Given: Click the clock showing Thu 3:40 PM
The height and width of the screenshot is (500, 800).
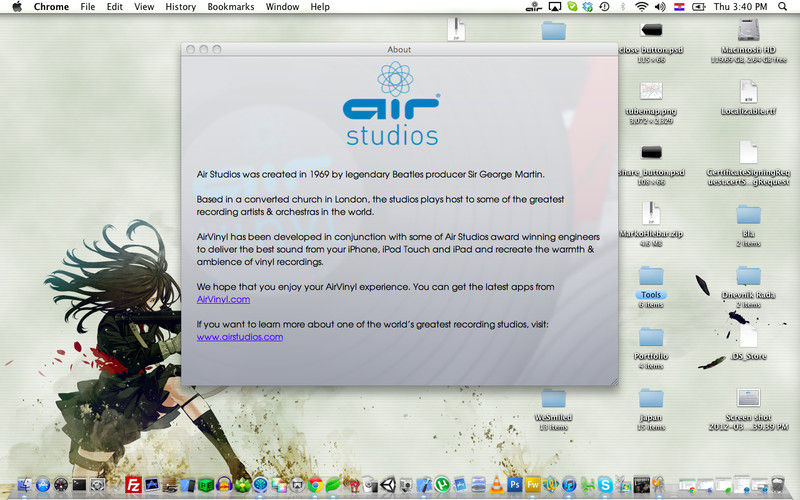Looking at the screenshot, I should pos(740,7).
